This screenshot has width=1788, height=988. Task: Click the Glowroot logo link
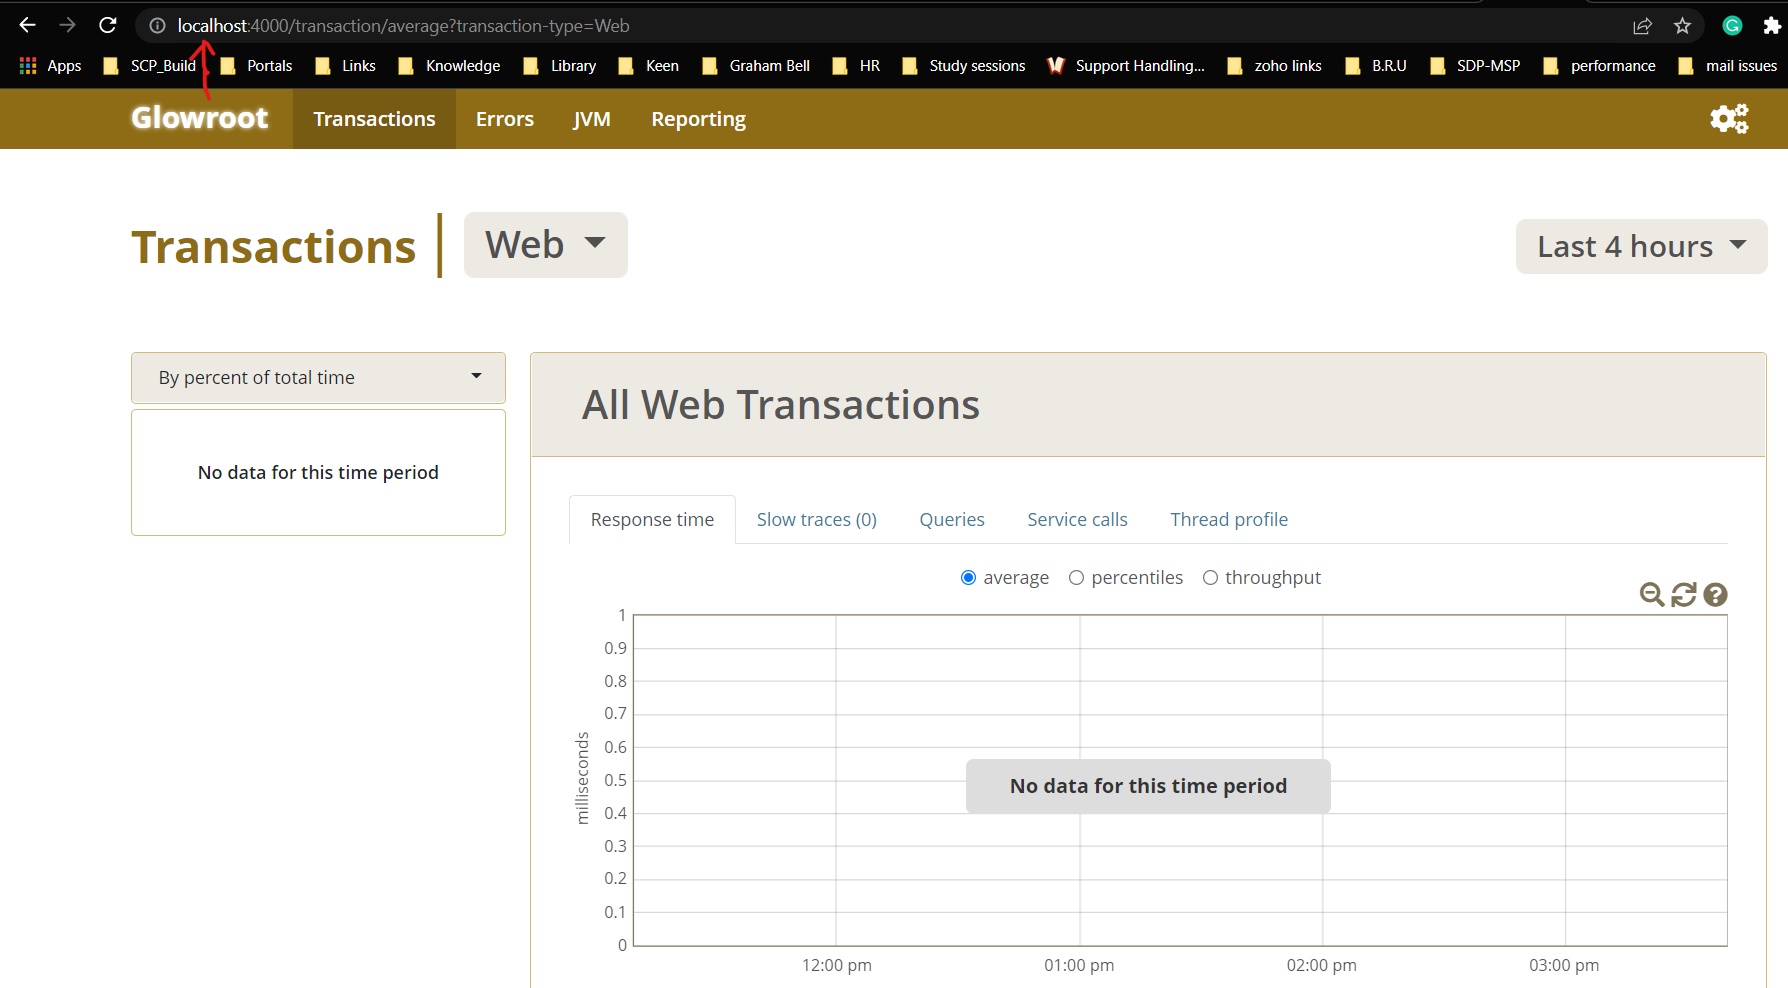(200, 118)
